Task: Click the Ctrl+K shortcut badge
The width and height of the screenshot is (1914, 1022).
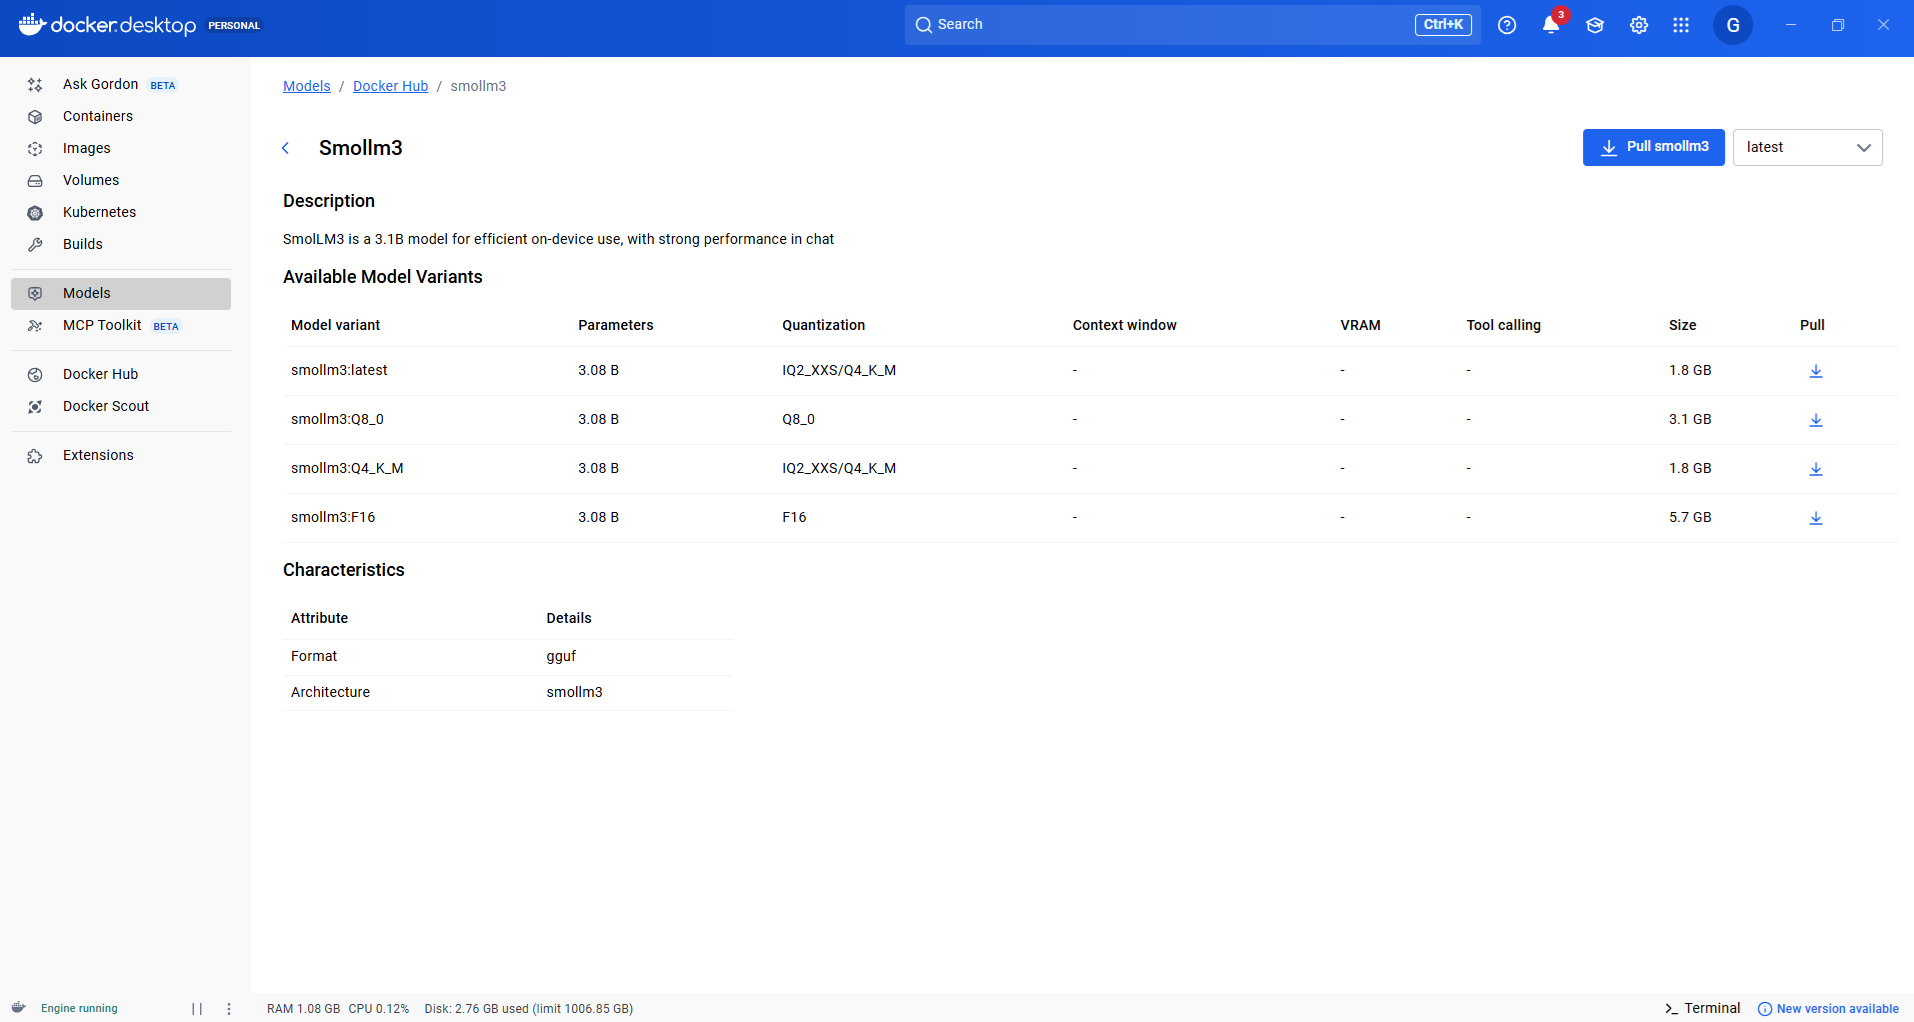Action: [1443, 25]
